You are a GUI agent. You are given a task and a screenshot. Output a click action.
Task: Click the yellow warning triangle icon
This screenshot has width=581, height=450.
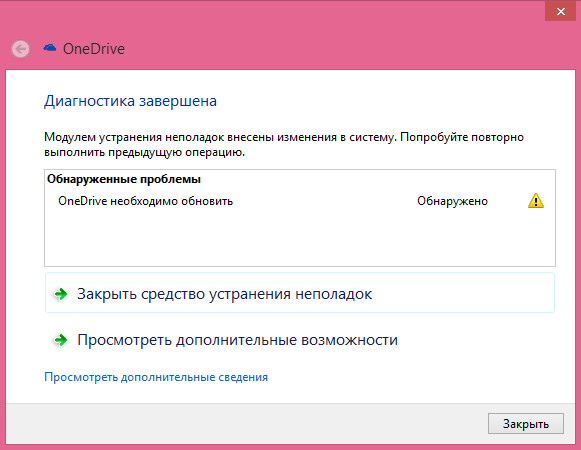click(x=536, y=201)
